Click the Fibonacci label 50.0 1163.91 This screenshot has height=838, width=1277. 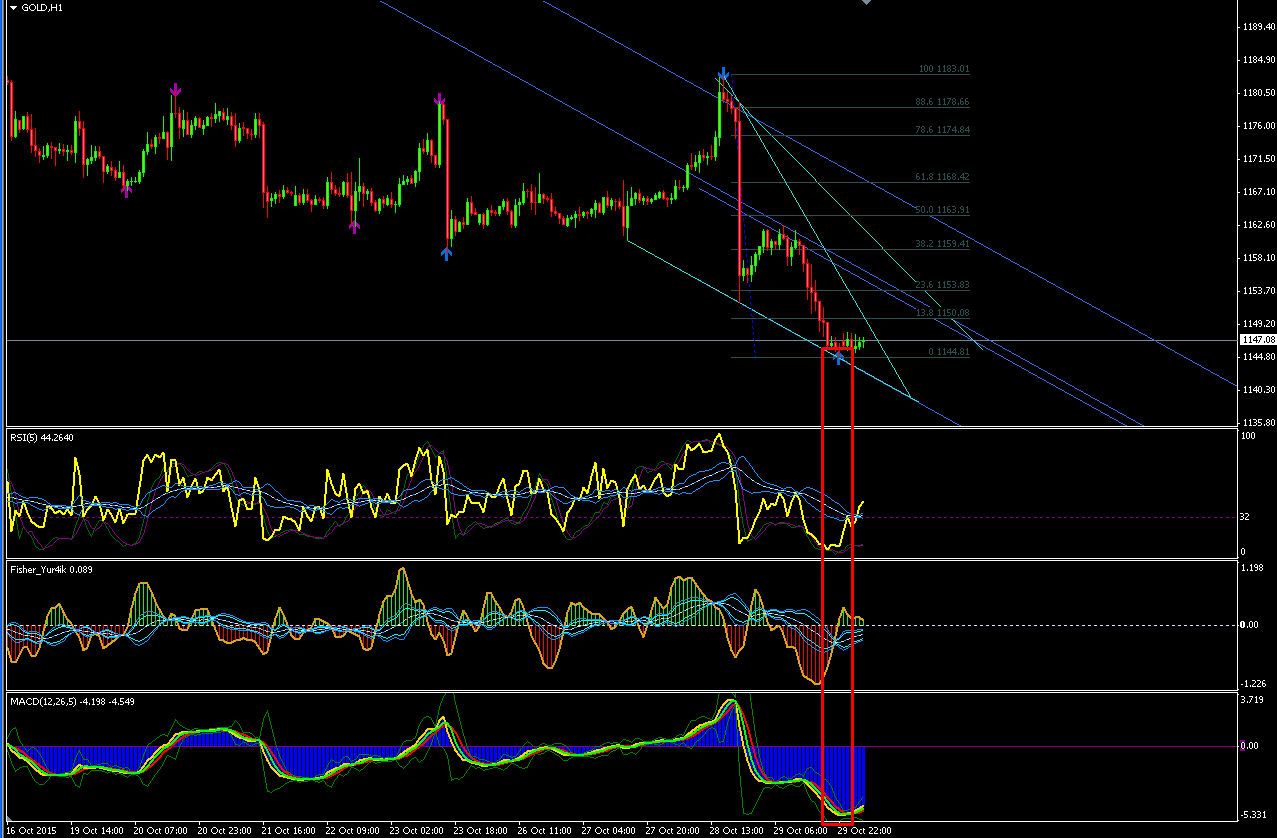coord(942,210)
